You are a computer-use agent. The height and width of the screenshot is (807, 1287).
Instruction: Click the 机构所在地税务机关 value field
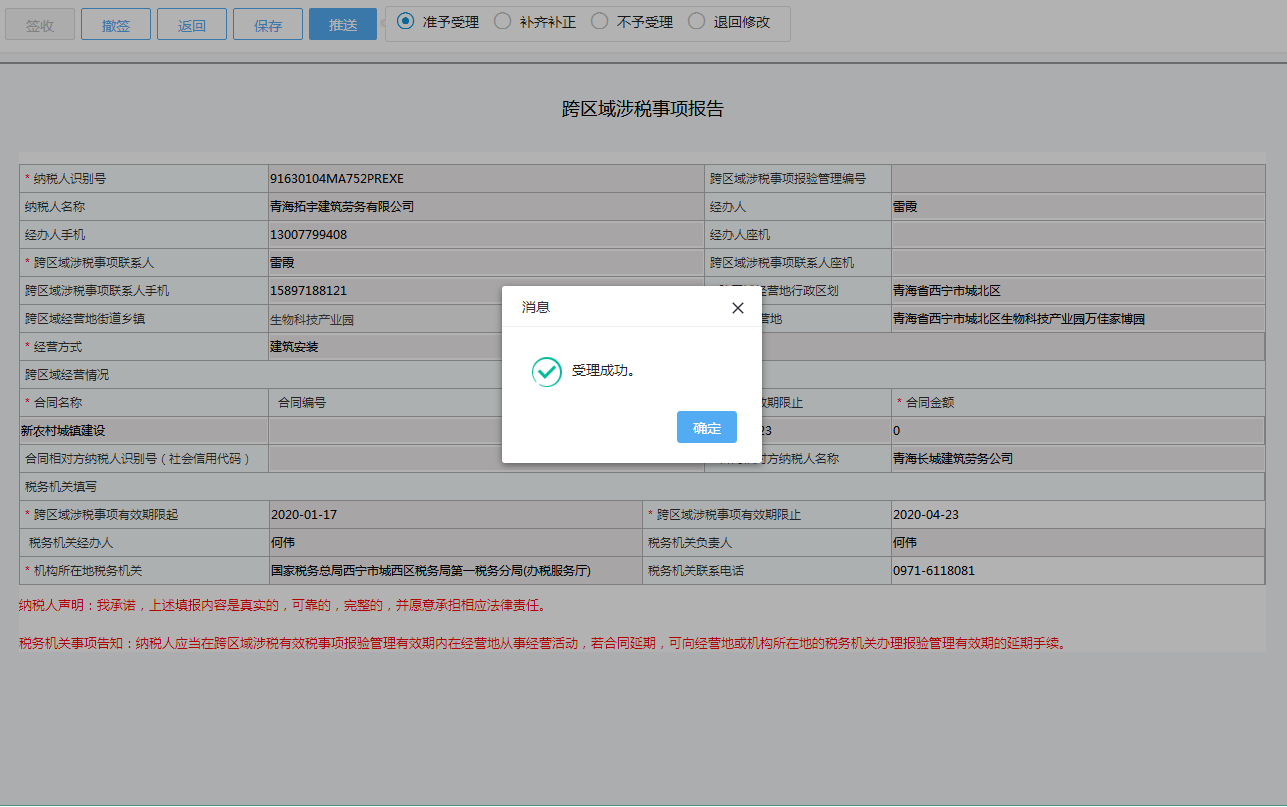point(455,571)
